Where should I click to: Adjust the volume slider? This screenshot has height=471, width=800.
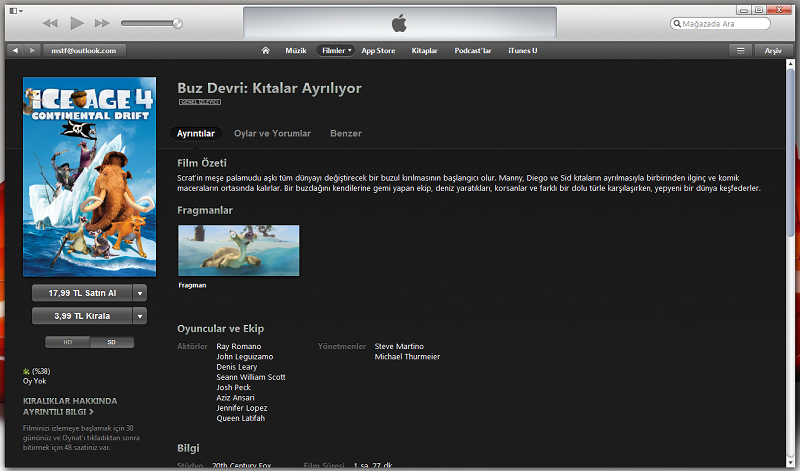(152, 23)
